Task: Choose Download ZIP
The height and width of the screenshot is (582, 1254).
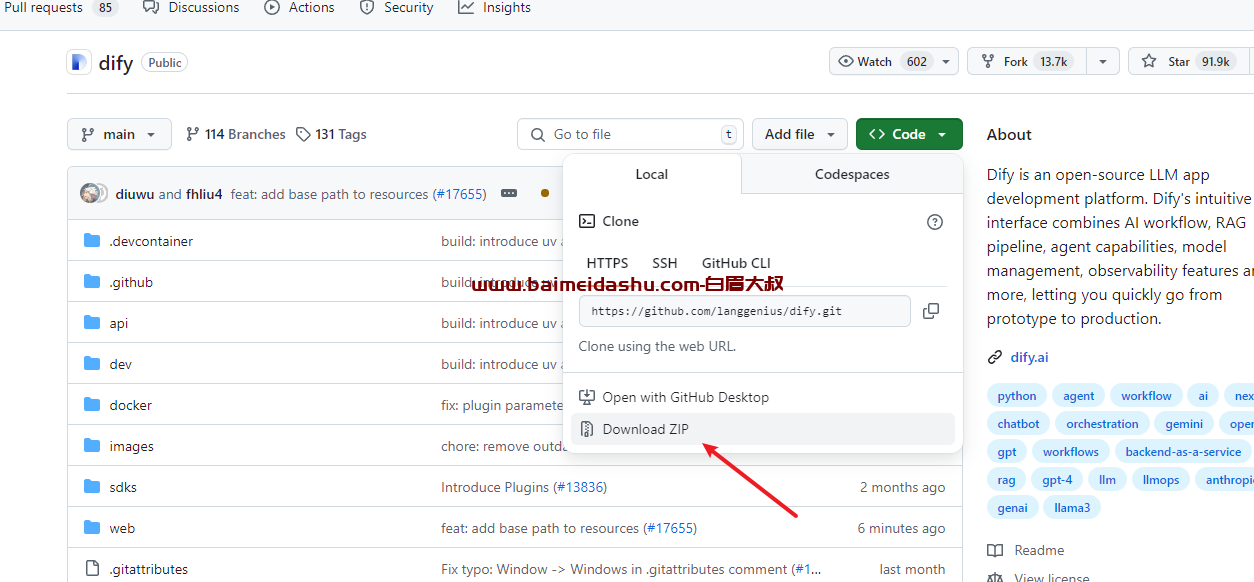Action: 763,429
